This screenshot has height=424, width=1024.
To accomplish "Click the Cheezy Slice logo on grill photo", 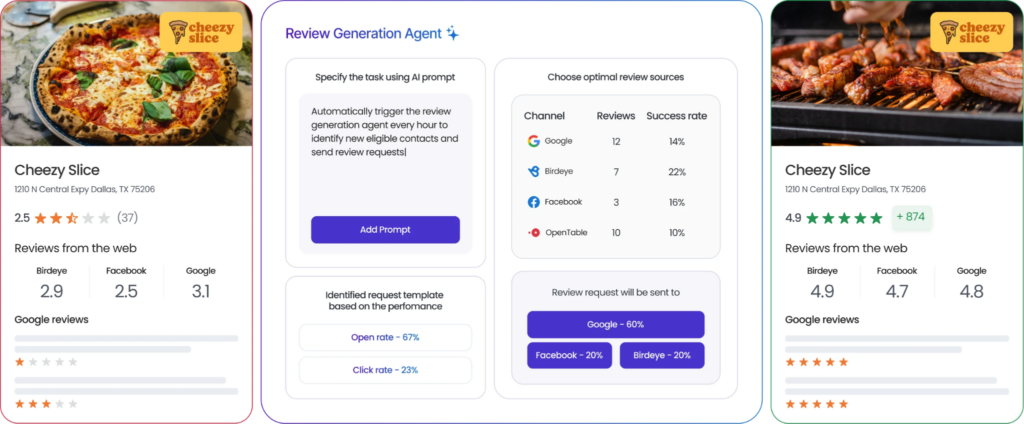I will (972, 32).
